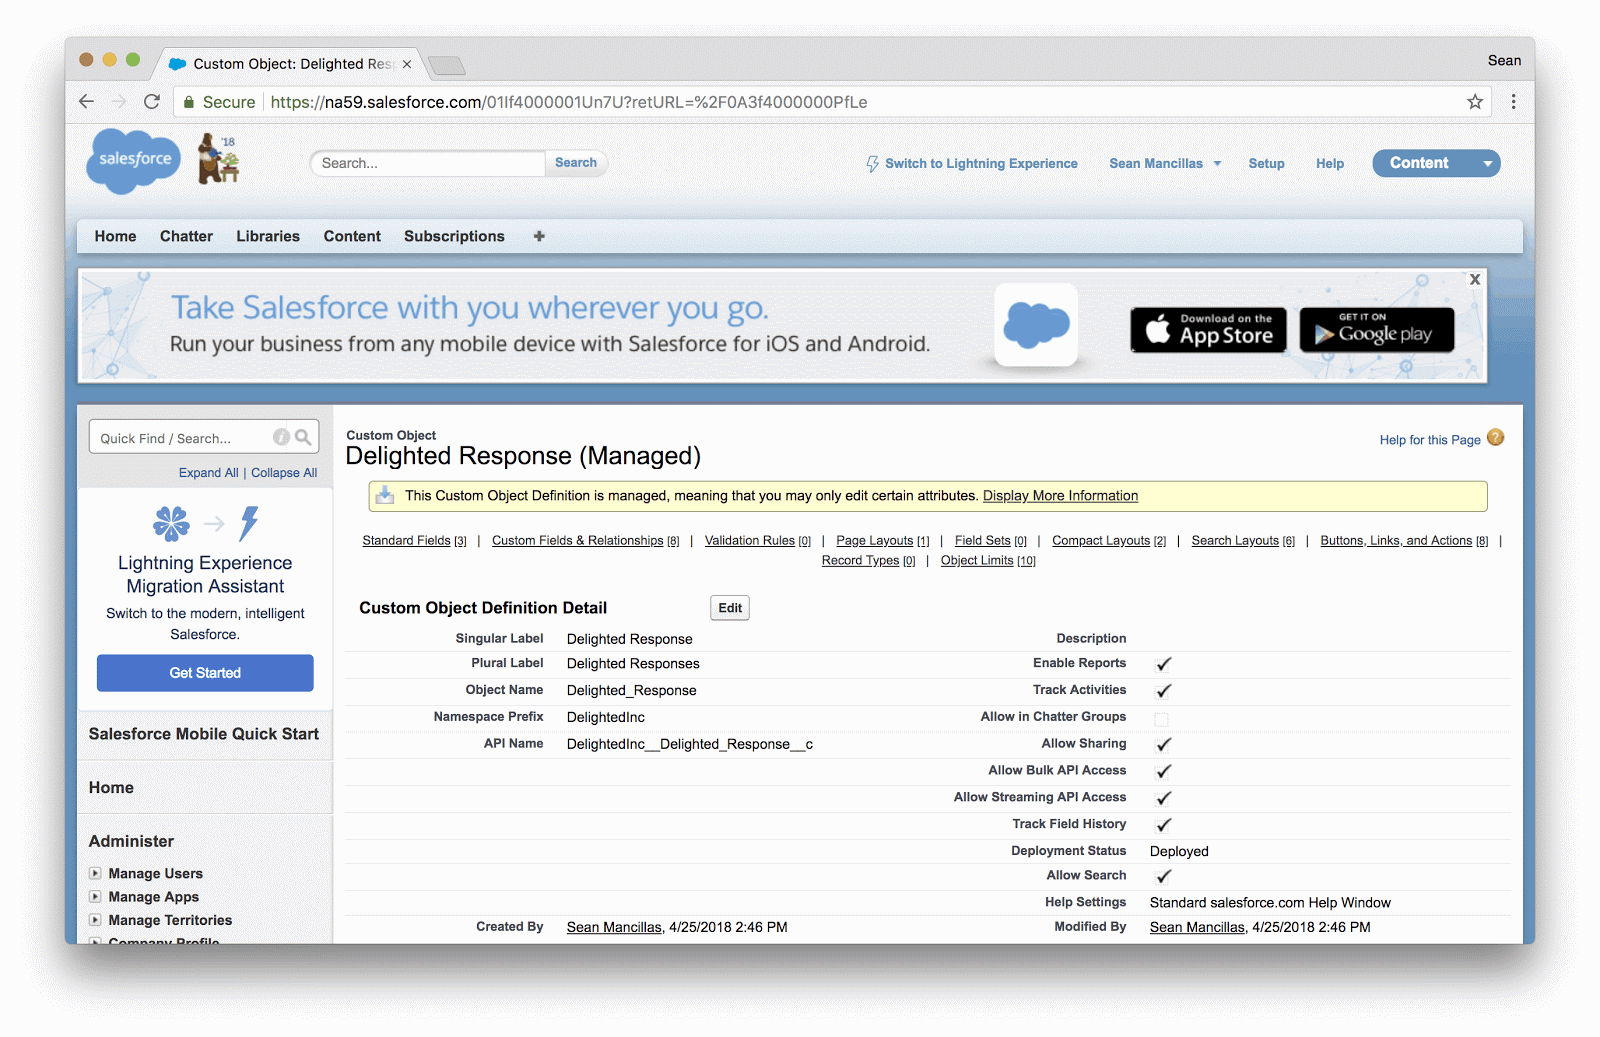Toggle Allow Streaming API Access checkbox
The image size is (1600, 1037).
click(x=1163, y=799)
